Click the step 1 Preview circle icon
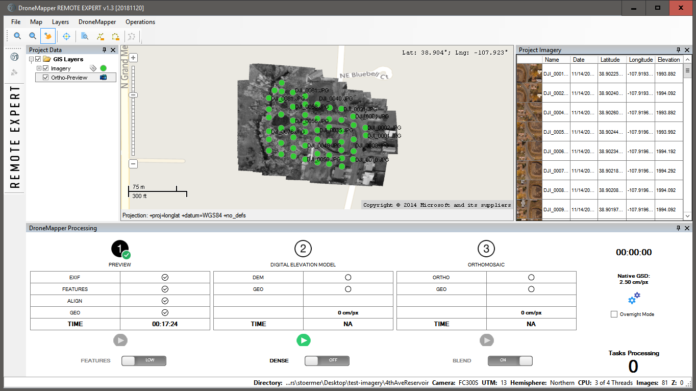This screenshot has height=391, width=696. [x=120, y=249]
